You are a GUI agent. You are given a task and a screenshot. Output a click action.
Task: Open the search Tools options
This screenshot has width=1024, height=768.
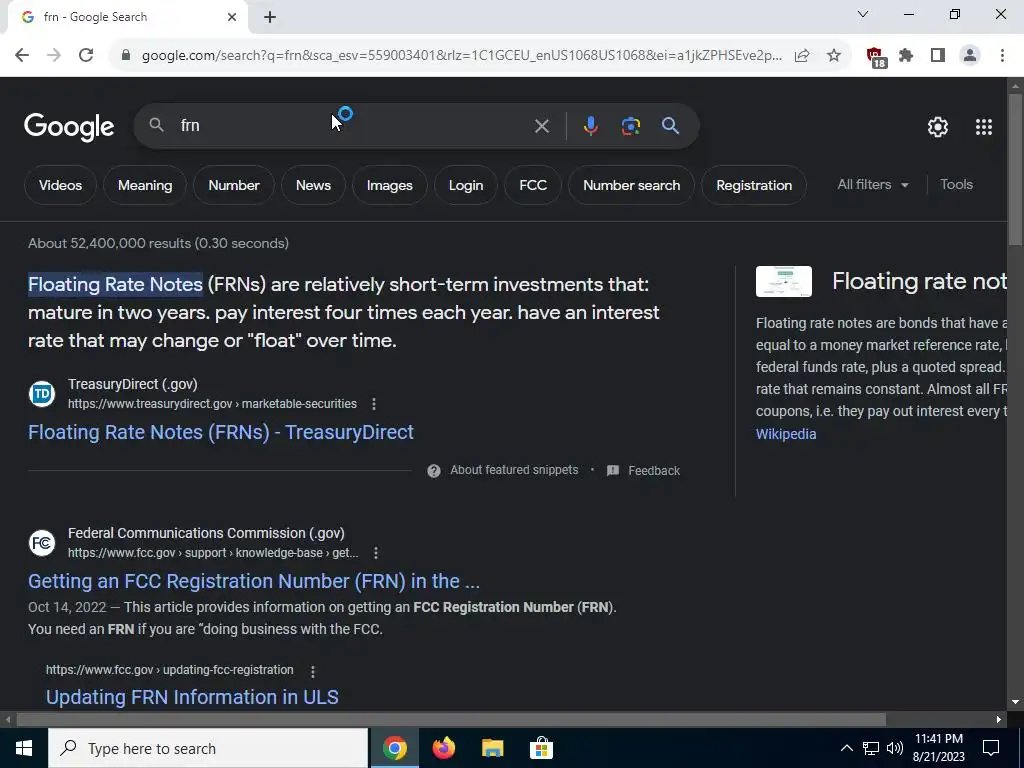pos(956,185)
